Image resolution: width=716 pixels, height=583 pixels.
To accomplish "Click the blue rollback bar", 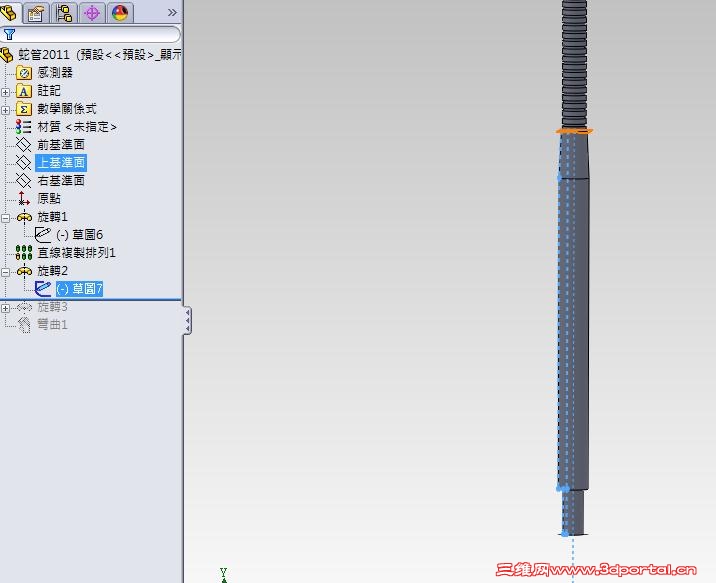I will click(x=90, y=299).
